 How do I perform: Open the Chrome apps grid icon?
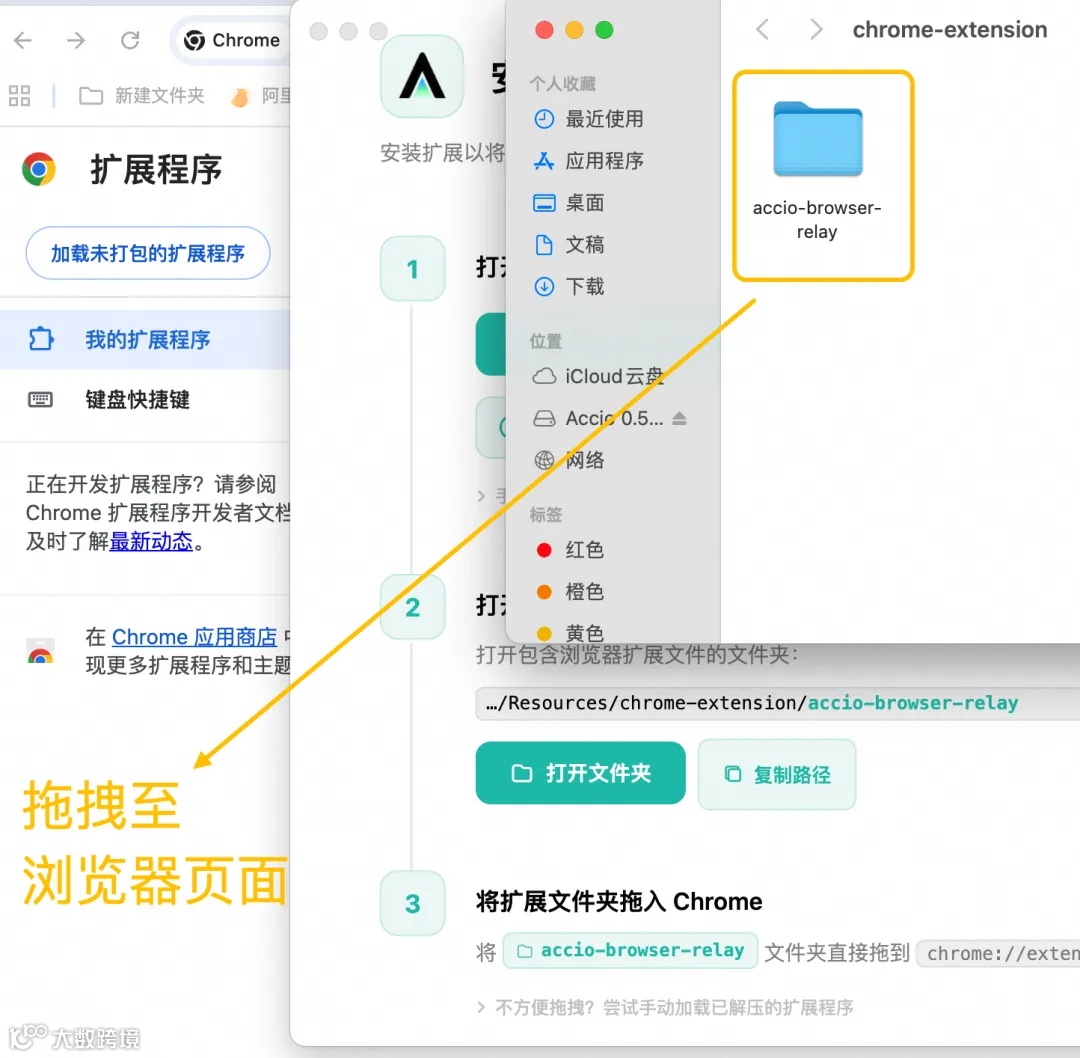tap(19, 96)
